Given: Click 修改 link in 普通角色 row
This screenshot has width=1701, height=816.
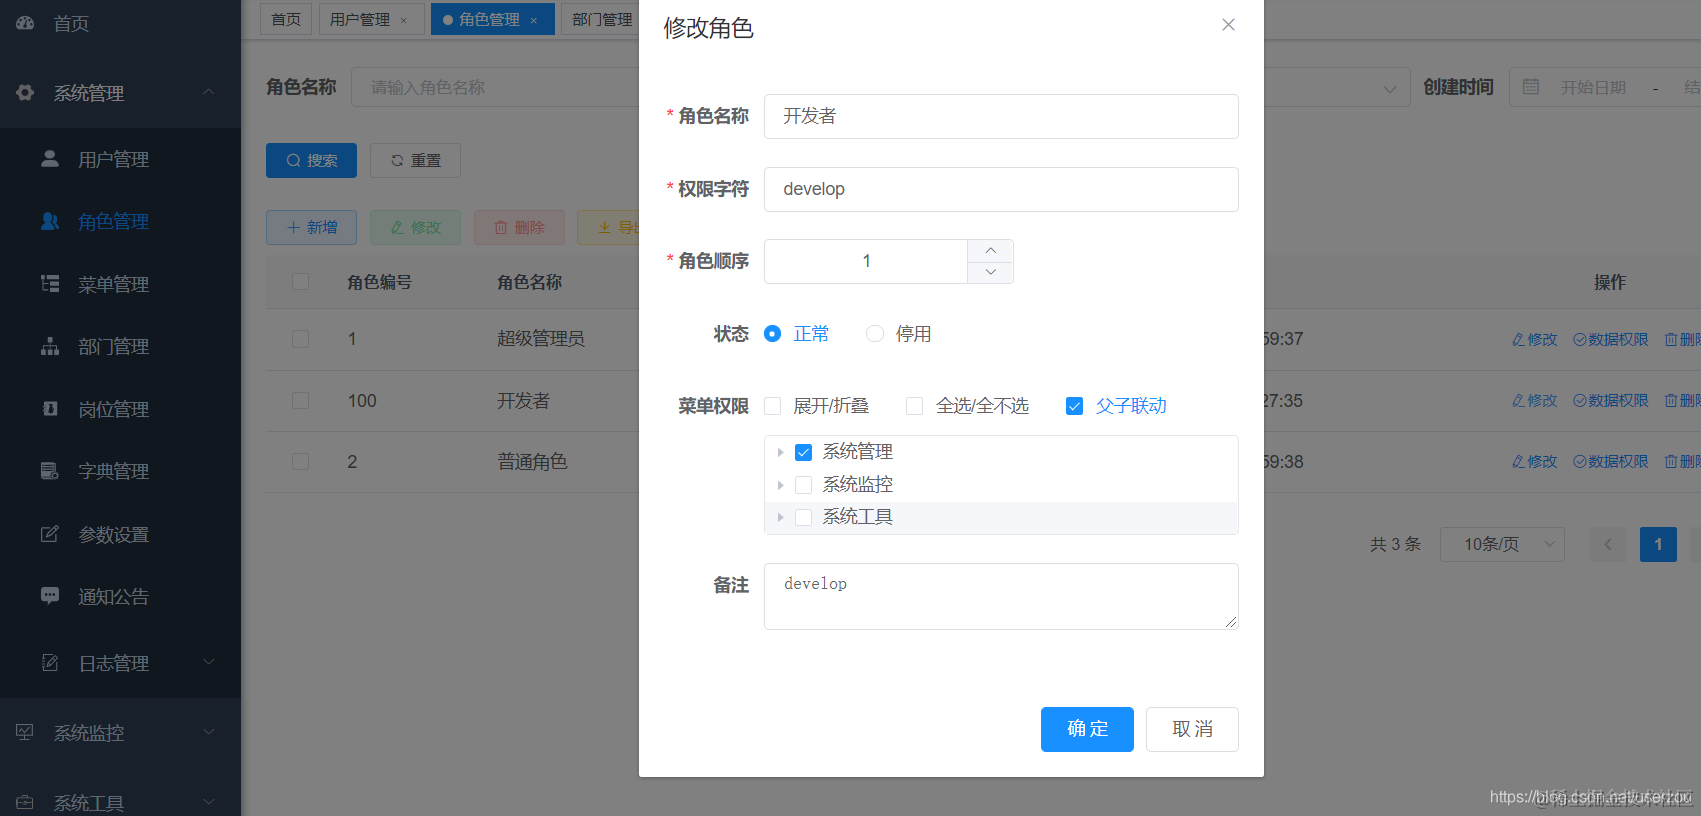Looking at the screenshot, I should tap(1534, 461).
